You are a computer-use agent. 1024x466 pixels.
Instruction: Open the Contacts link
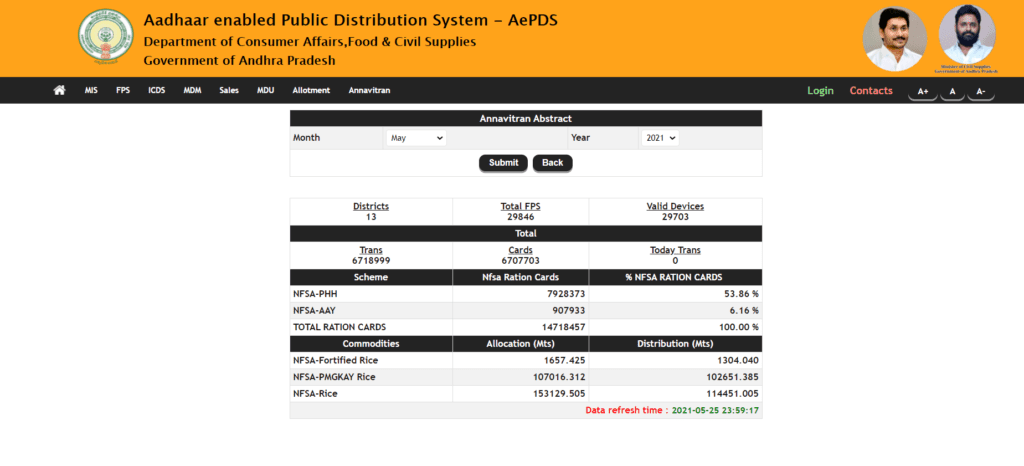pos(871,91)
